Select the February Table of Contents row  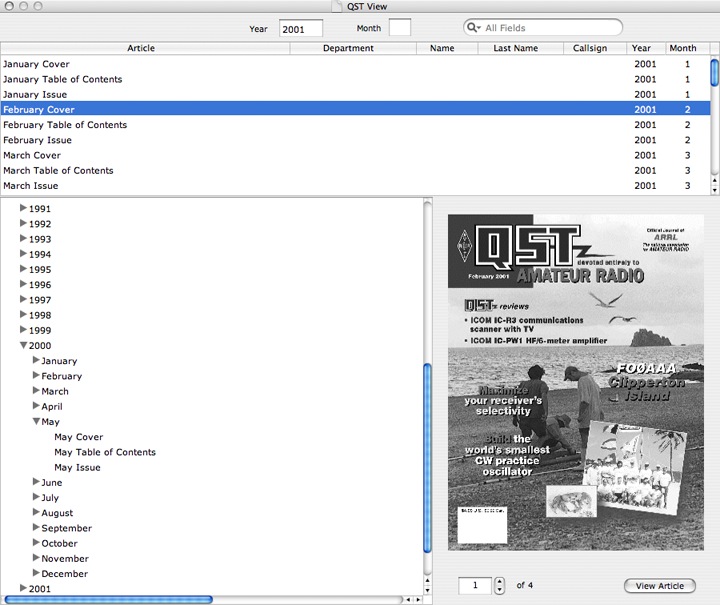click(355, 124)
